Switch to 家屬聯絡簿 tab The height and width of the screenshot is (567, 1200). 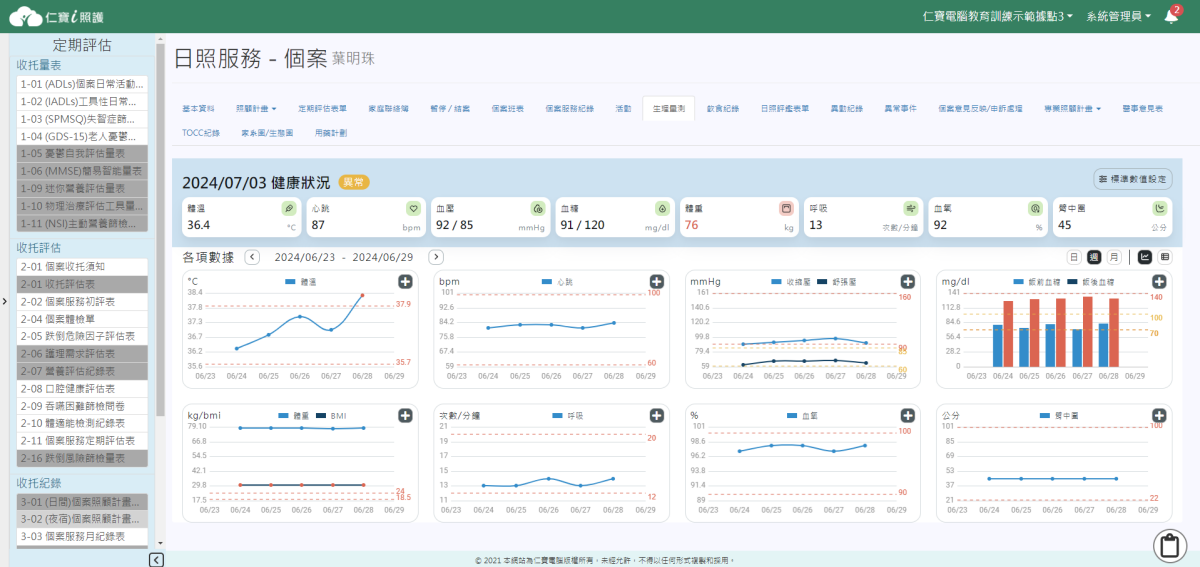tap(389, 107)
